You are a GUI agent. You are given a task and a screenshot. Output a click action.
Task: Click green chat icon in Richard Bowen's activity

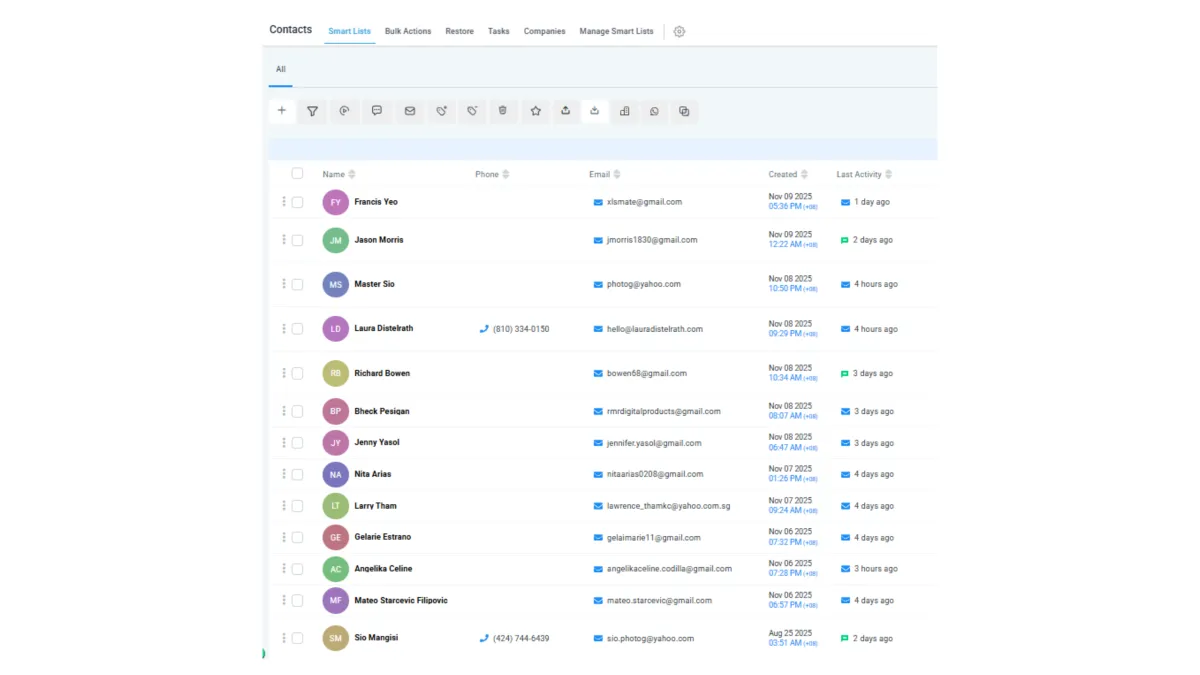click(x=845, y=373)
